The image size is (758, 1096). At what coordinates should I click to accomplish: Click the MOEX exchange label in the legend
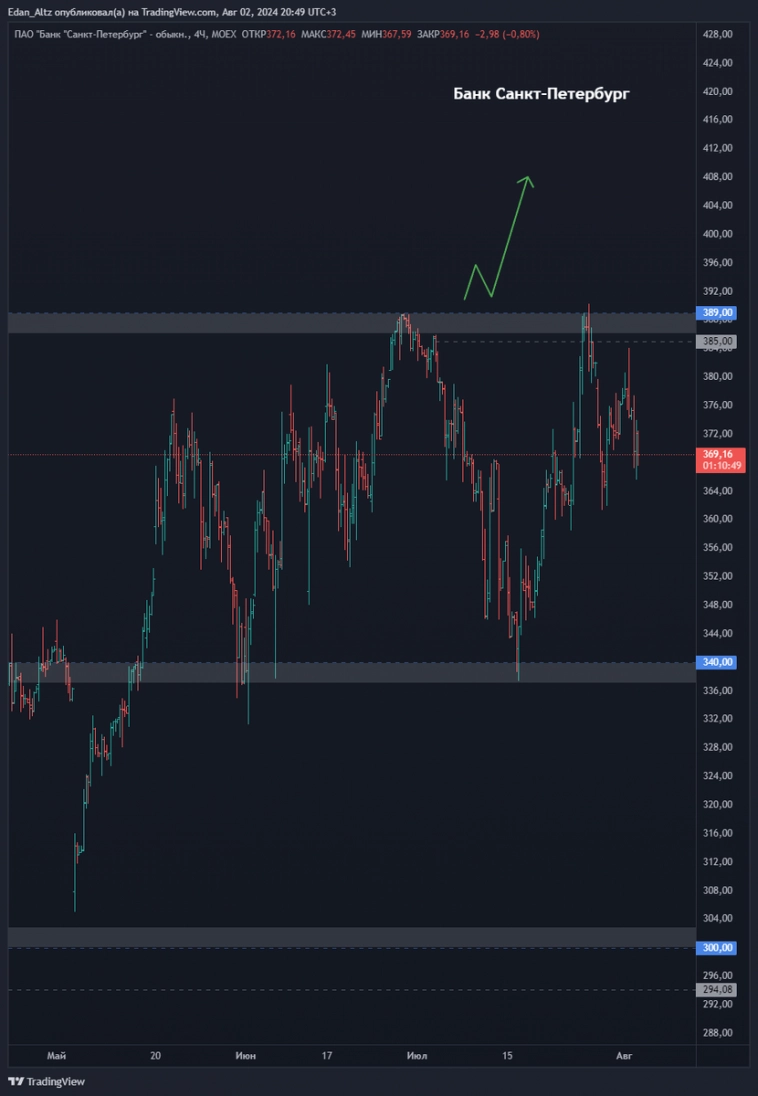(224, 34)
